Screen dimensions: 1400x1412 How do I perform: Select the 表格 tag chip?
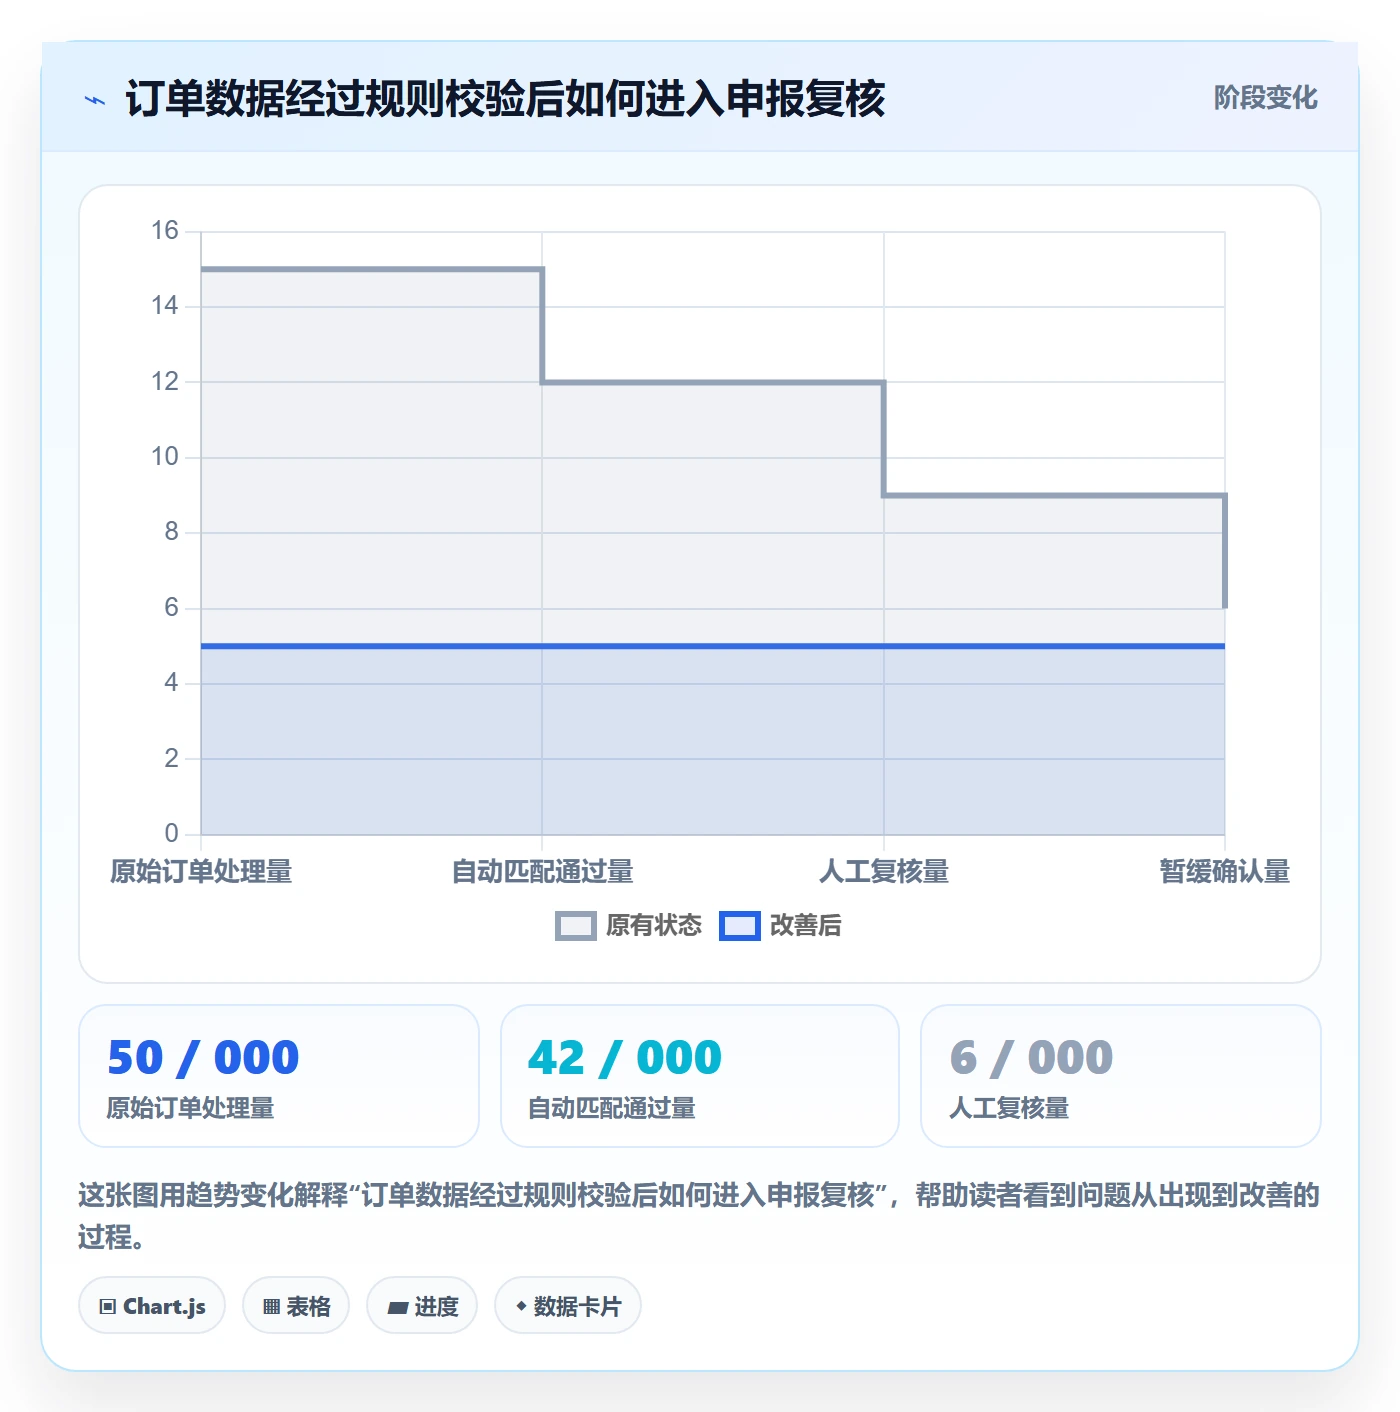296,1306
